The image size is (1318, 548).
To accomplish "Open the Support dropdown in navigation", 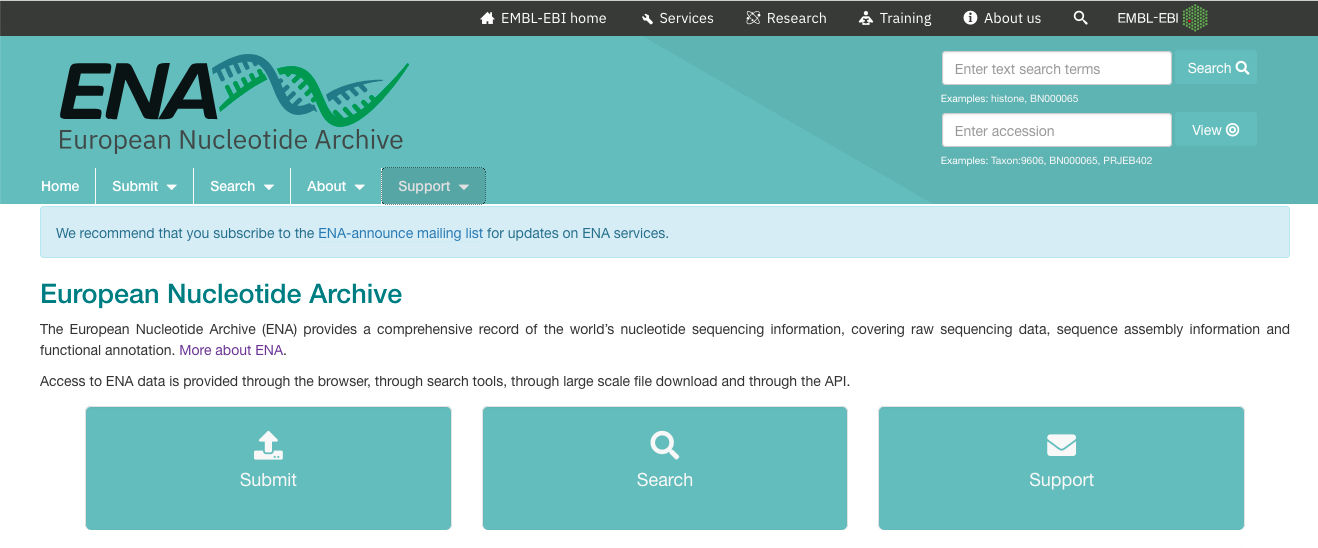I will [x=434, y=186].
